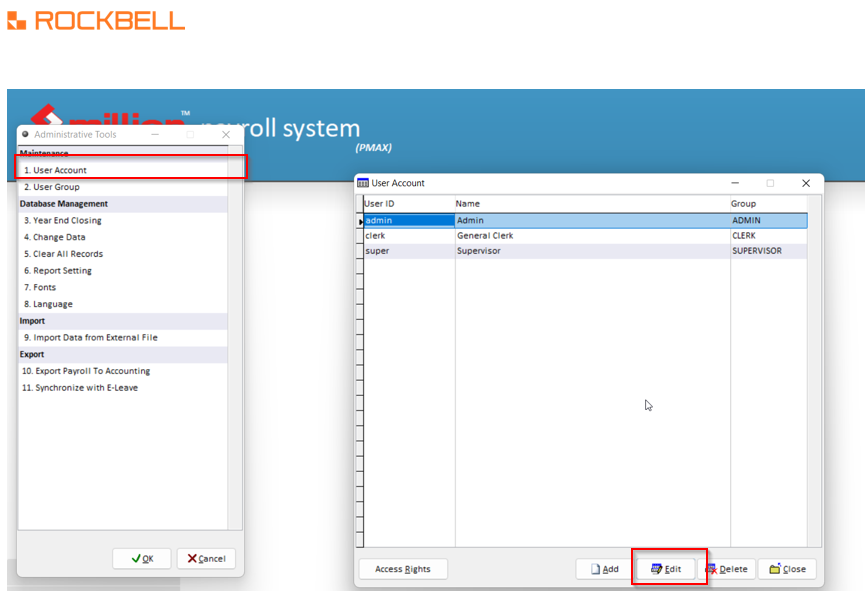Open Access Rights for selected user
This screenshot has width=866, height=613.
[403, 569]
